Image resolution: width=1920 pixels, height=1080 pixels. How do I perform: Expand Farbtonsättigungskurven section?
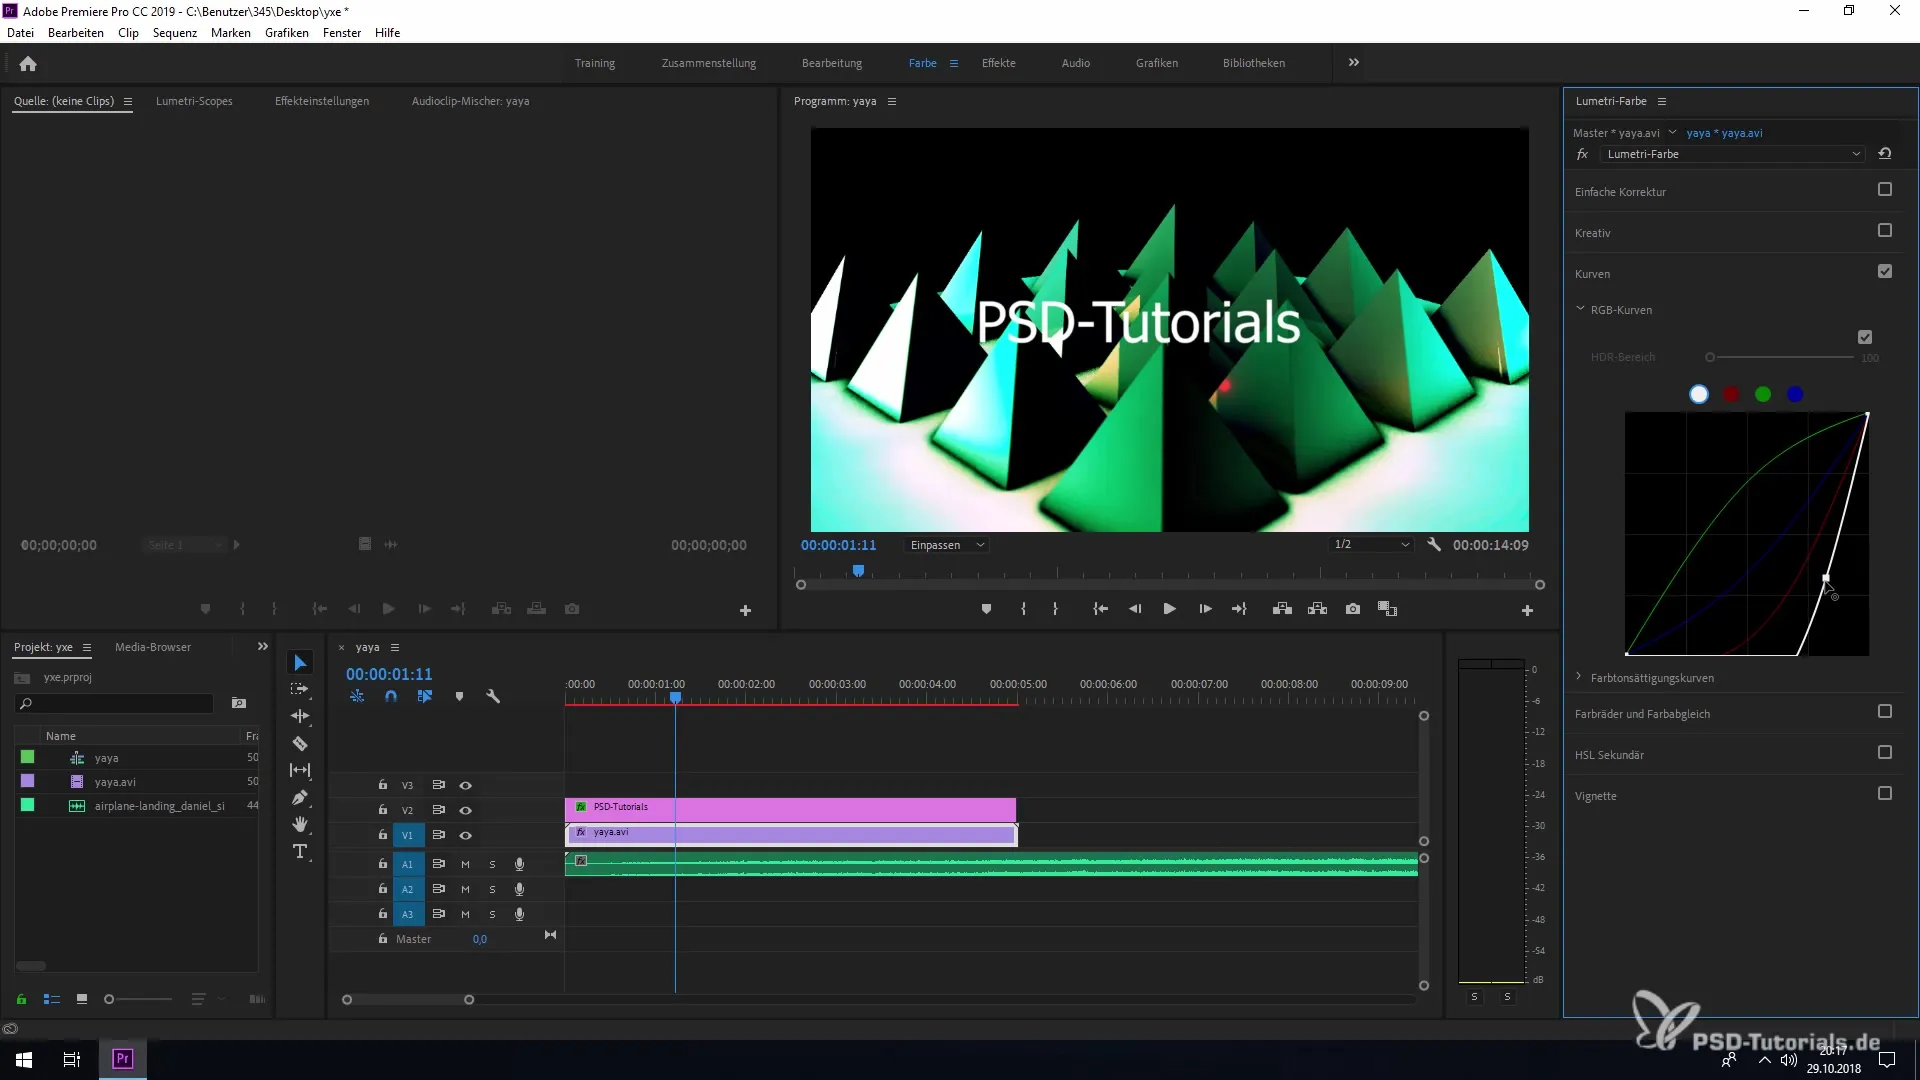pos(1579,677)
